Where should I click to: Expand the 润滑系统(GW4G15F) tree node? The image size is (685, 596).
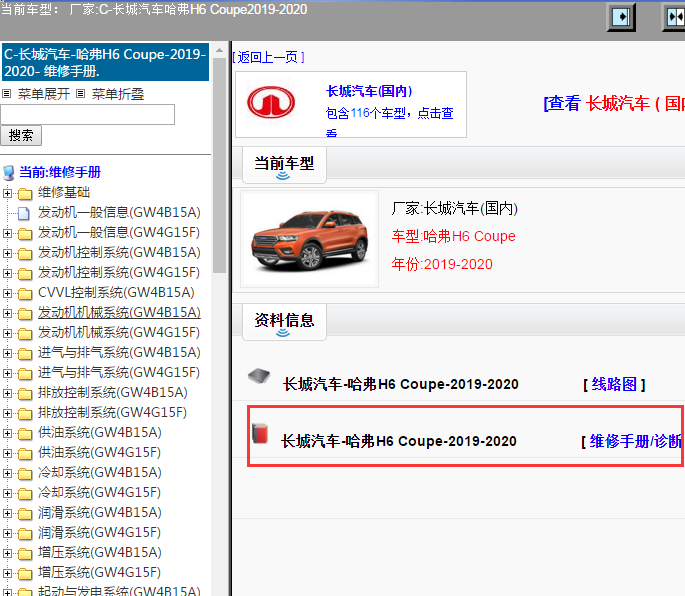click(8, 532)
